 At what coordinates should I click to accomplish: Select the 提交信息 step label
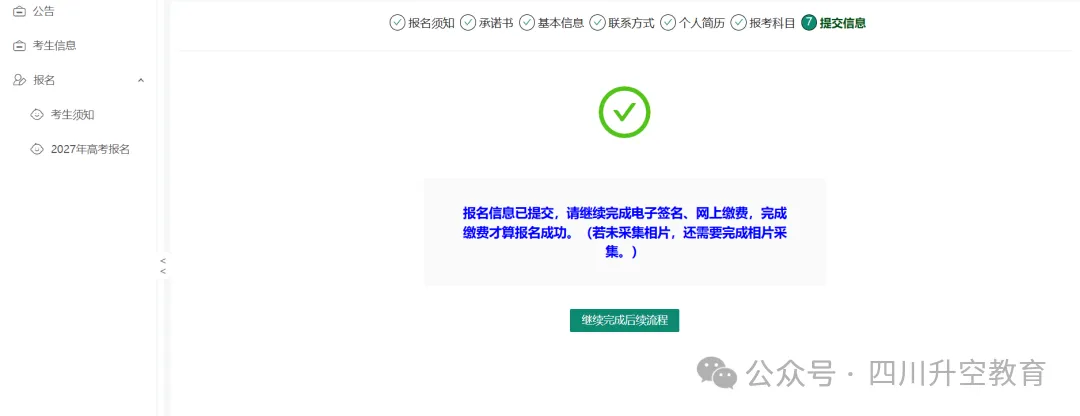click(x=842, y=23)
